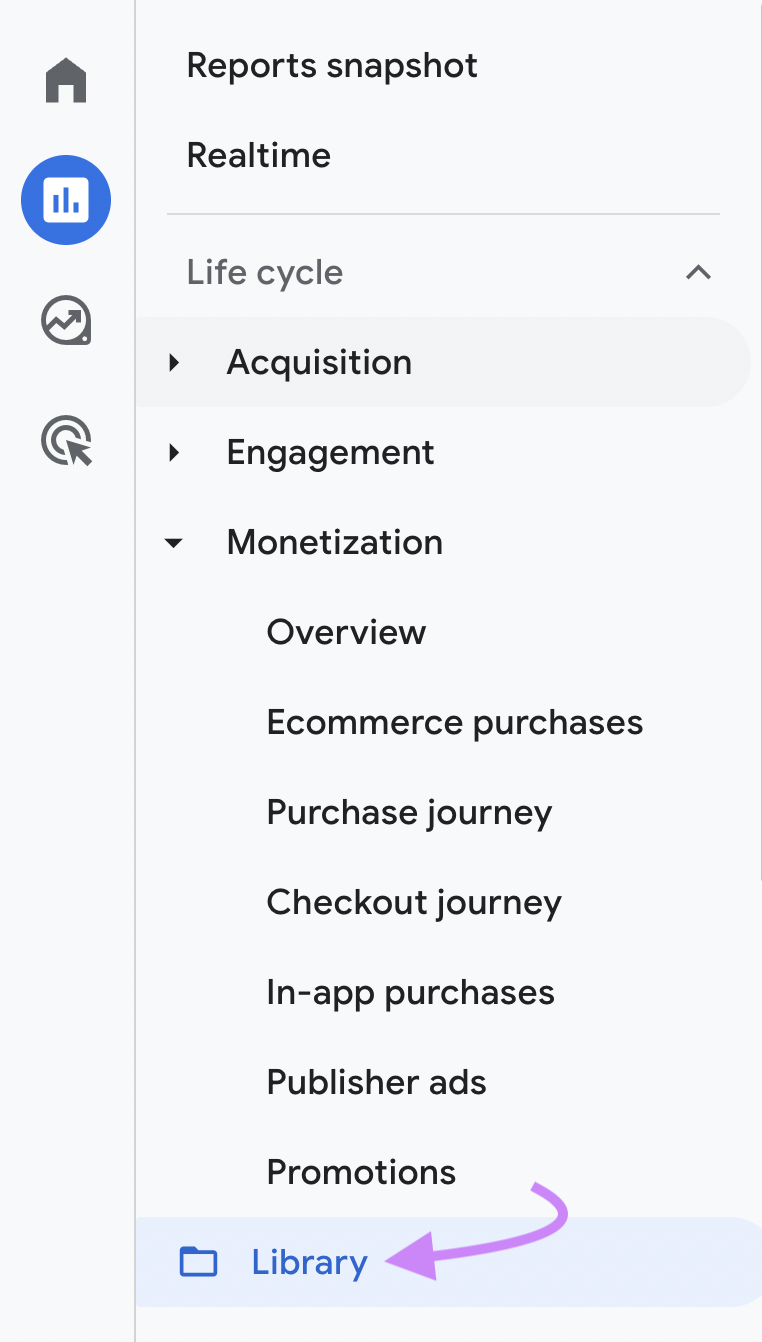The height and width of the screenshot is (1342, 762).
Task: View the Promotions report
Action: click(x=360, y=1172)
